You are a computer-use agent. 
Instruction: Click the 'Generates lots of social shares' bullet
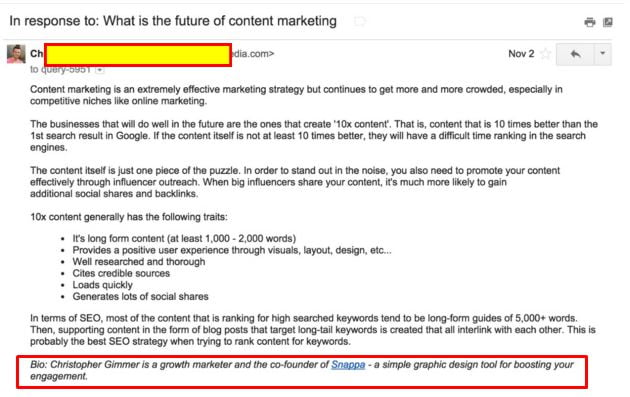coord(140,297)
